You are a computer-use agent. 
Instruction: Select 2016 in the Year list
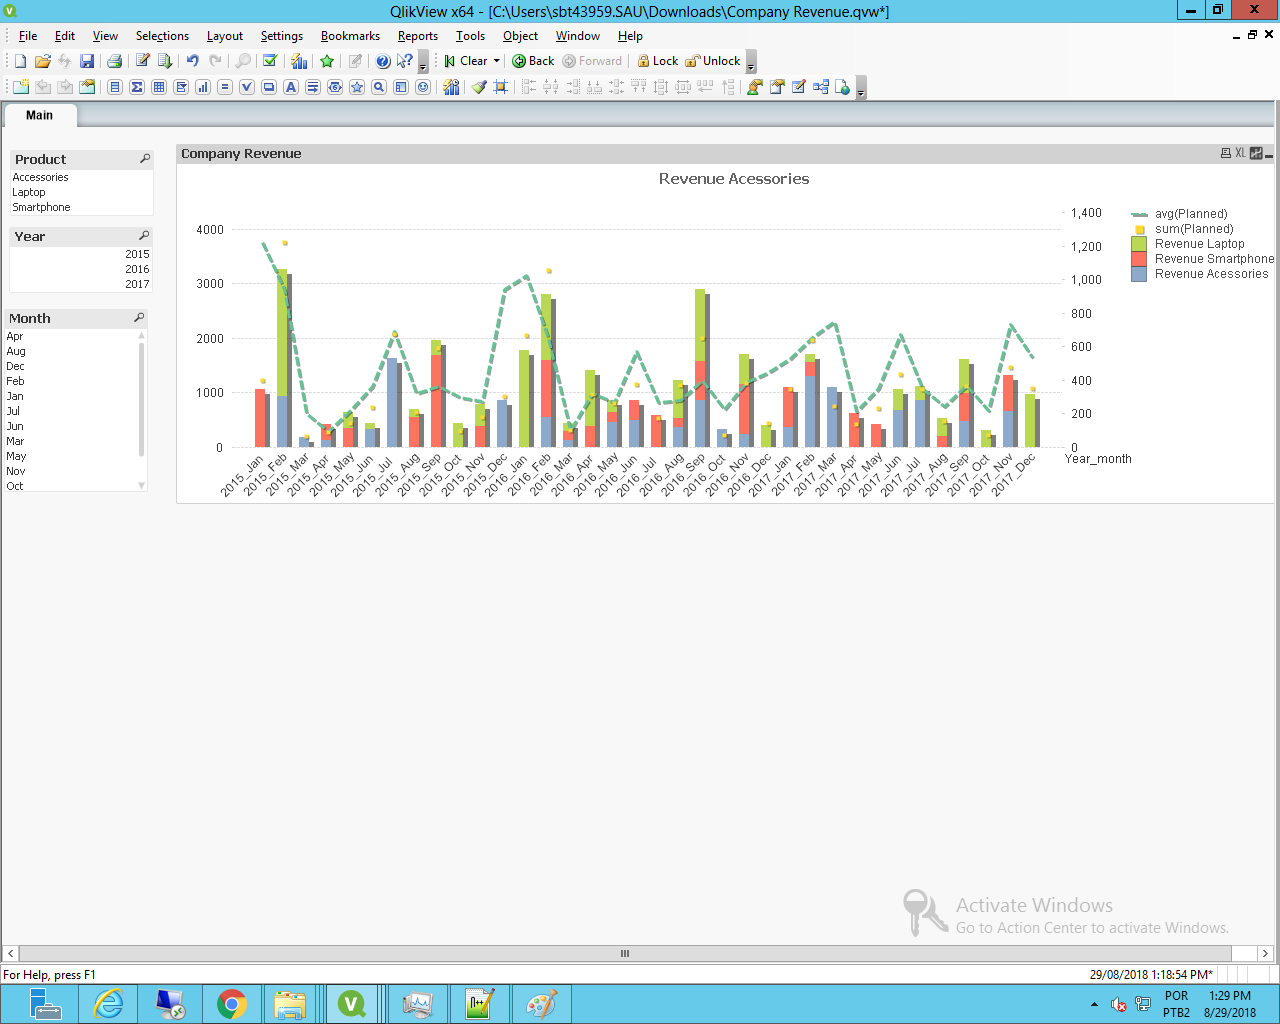tap(81, 269)
